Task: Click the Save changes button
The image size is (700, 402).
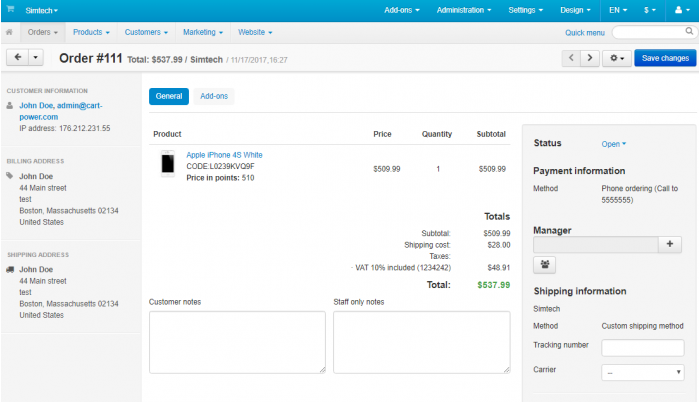Action: click(665, 58)
